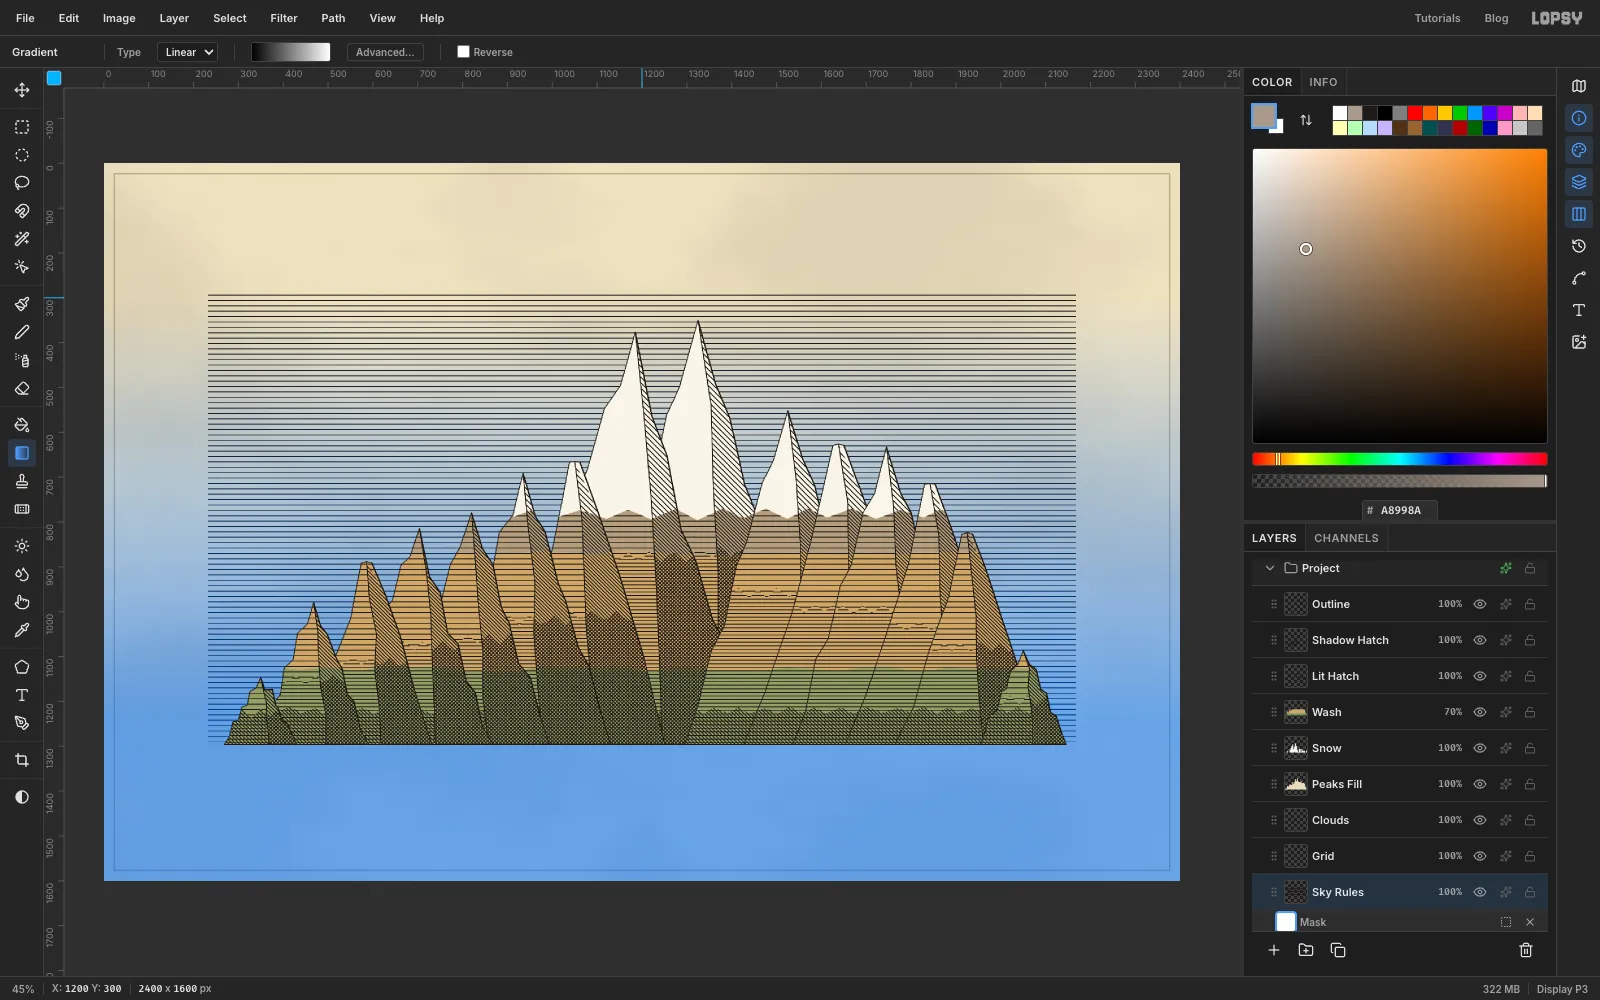The height and width of the screenshot is (1000, 1600).
Task: Add a new layer with plus icon
Action: (1274, 950)
